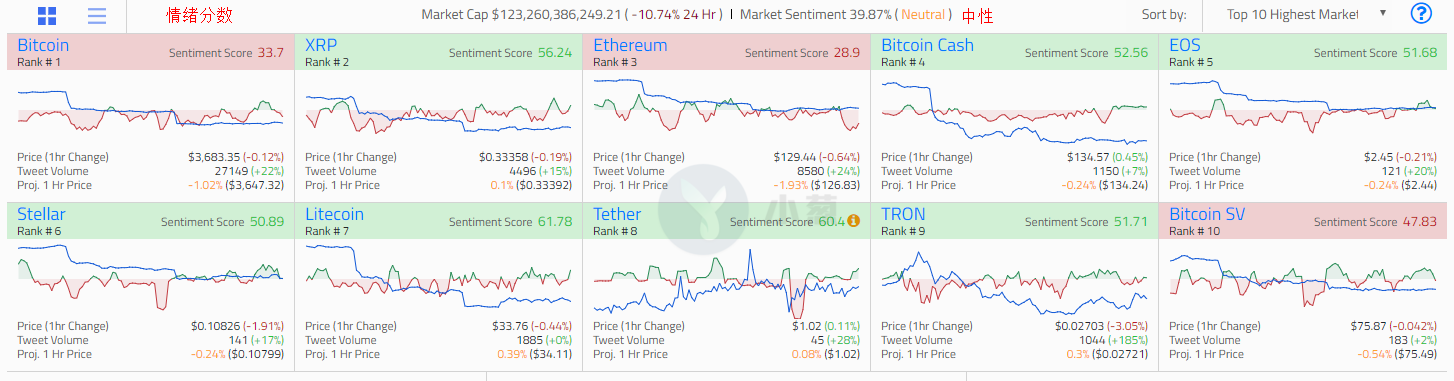Image resolution: width=1454 pixels, height=381 pixels.
Task: Switch to list view layout icon
Action: pos(97,16)
